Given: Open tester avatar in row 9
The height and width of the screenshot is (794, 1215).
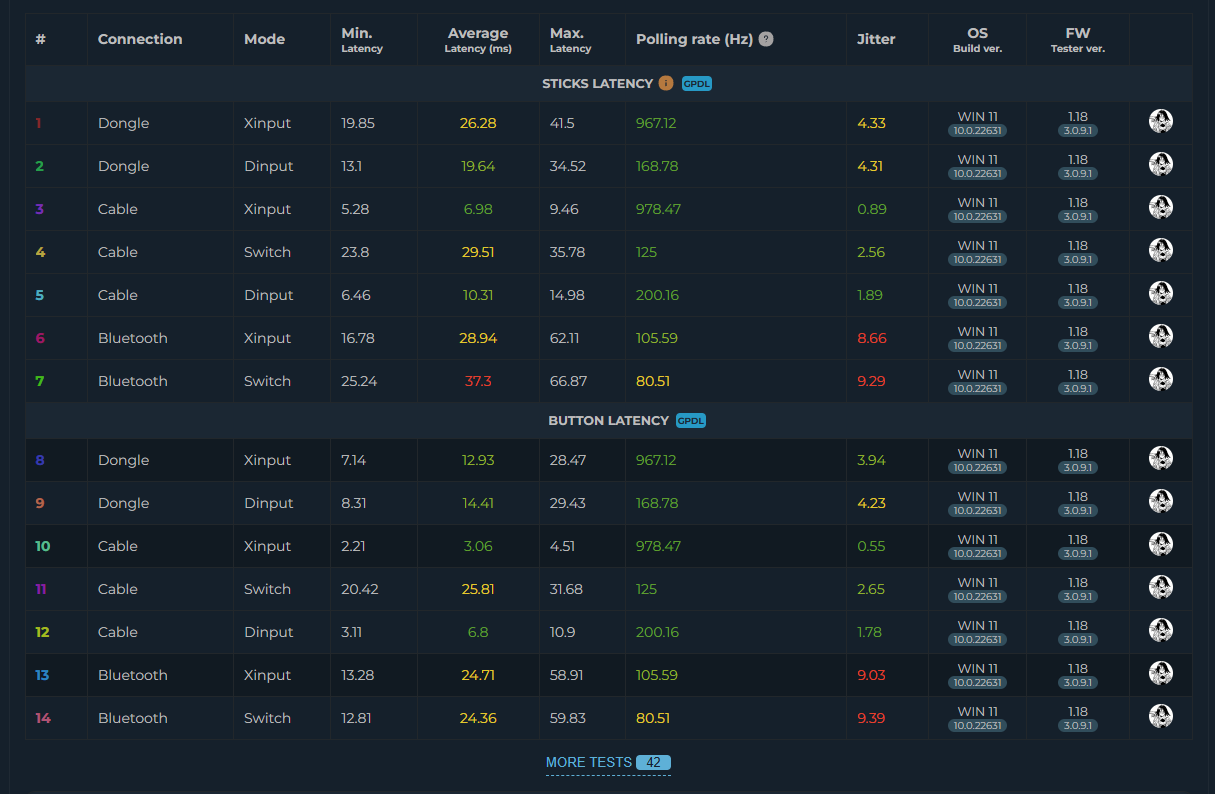Looking at the screenshot, I should (1161, 502).
